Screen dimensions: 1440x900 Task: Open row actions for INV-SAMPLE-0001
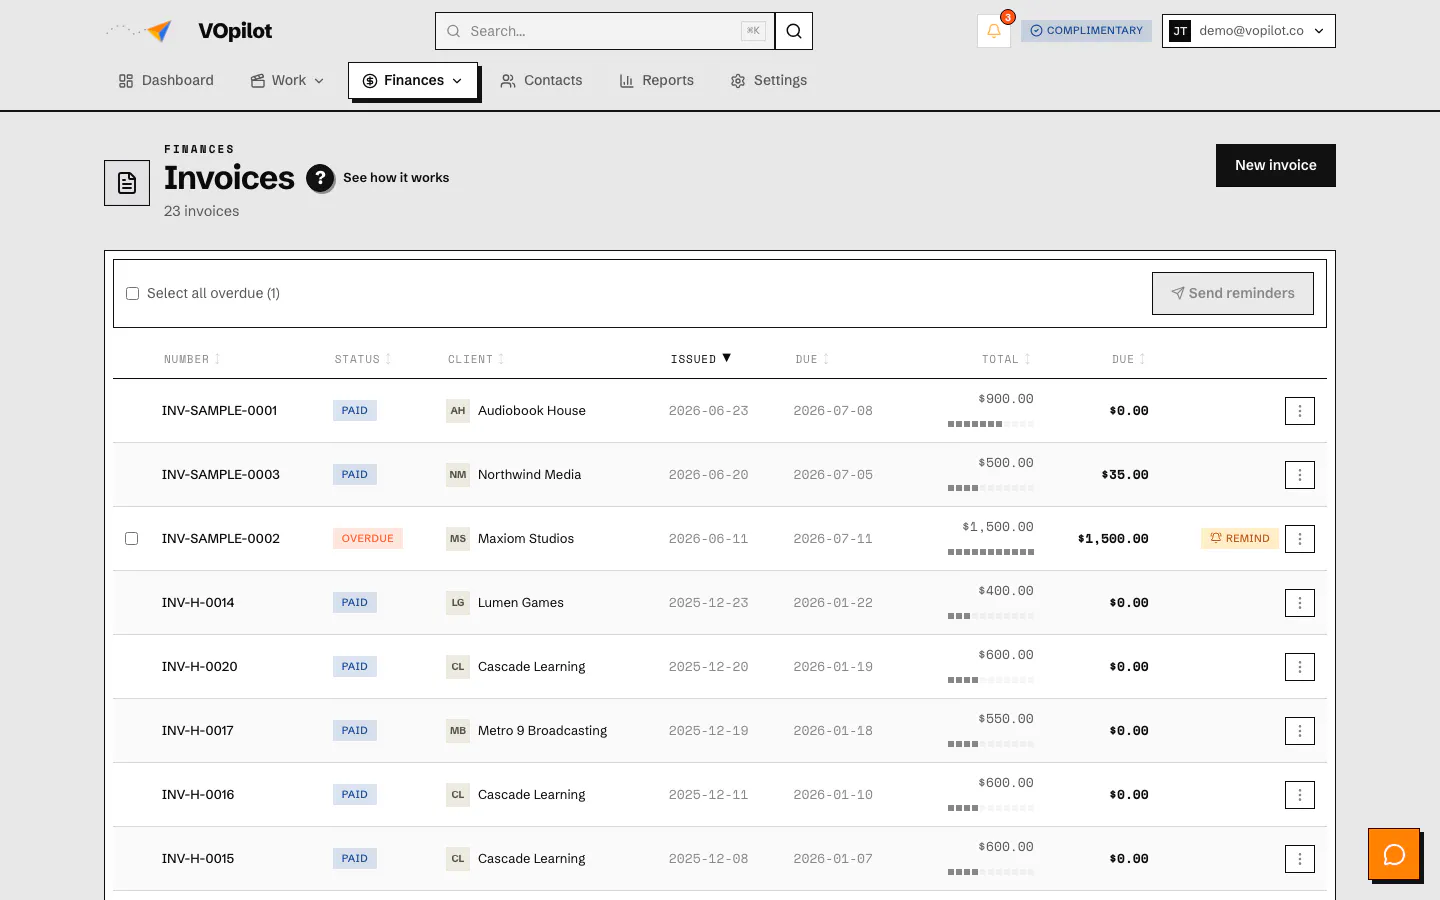tap(1300, 411)
